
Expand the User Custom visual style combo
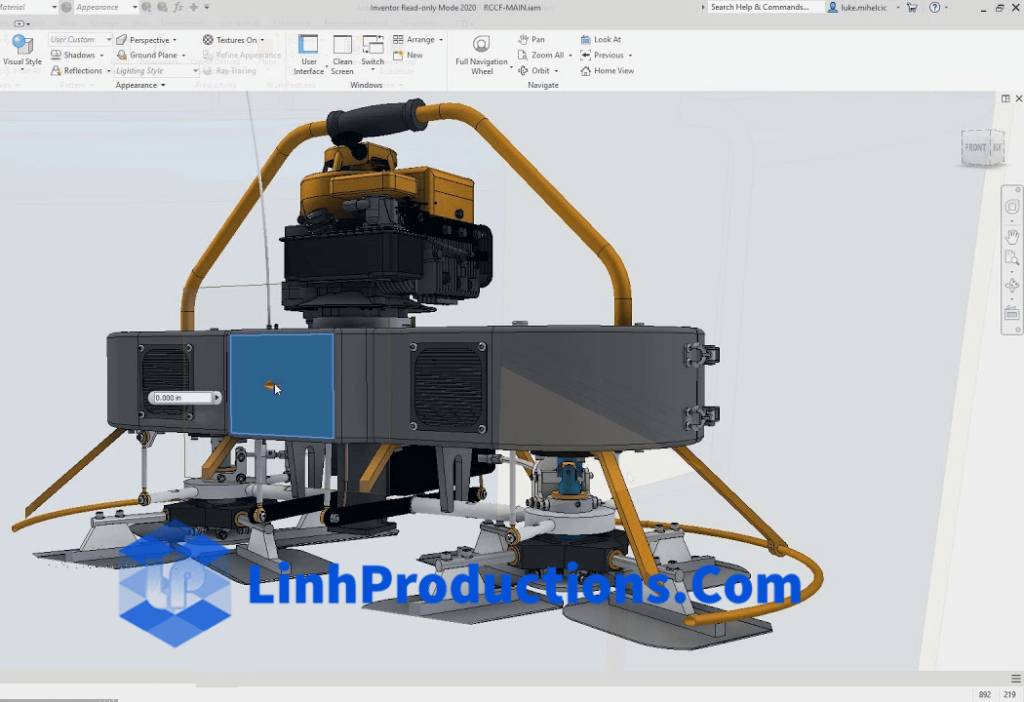(108, 40)
